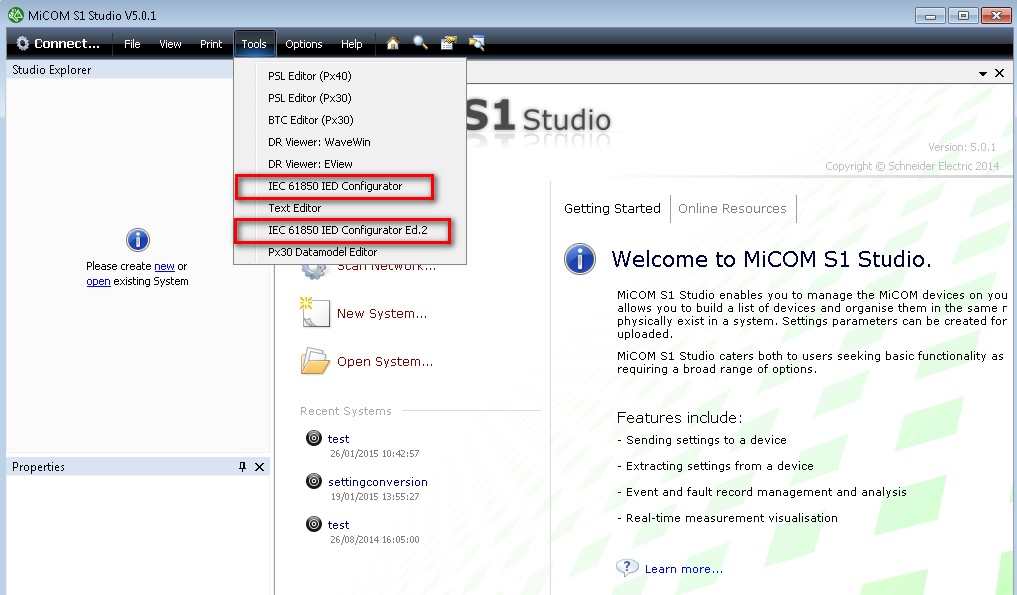Screen dimensions: 1017x595
Task: Click the Learn more... link
Action: pos(684,569)
